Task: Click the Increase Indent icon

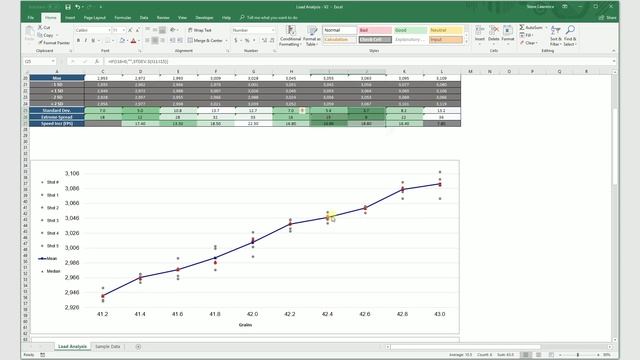Action: 180,40
